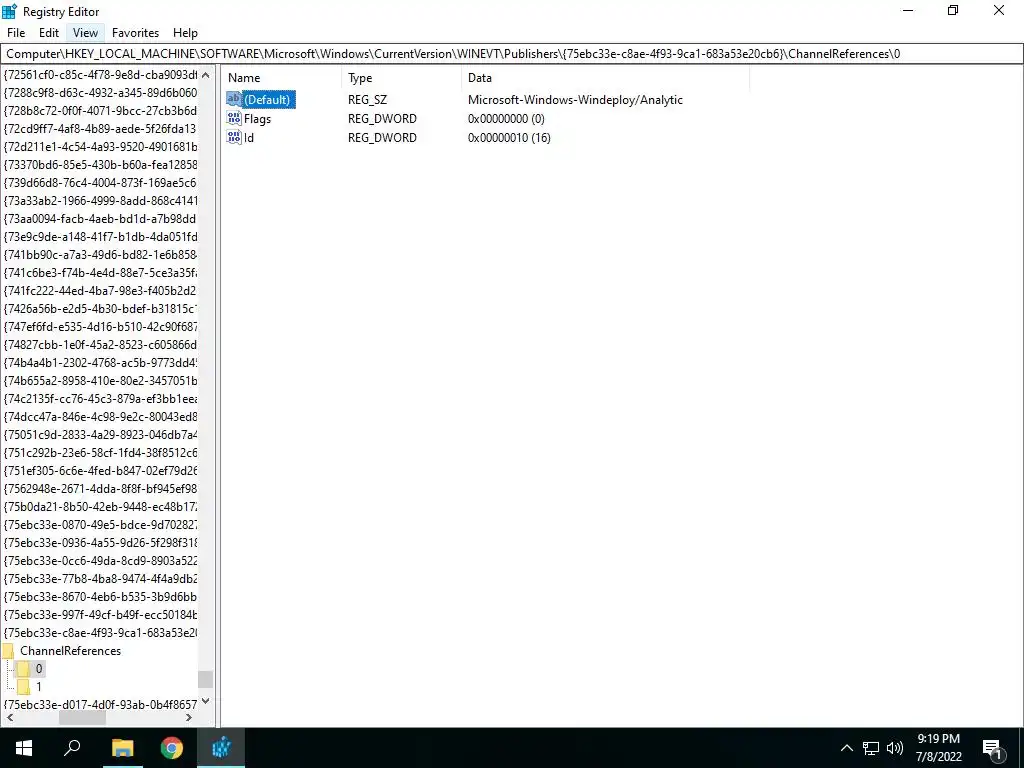The width and height of the screenshot is (1024, 768).
Task: Open the Help menu
Action: tap(185, 33)
